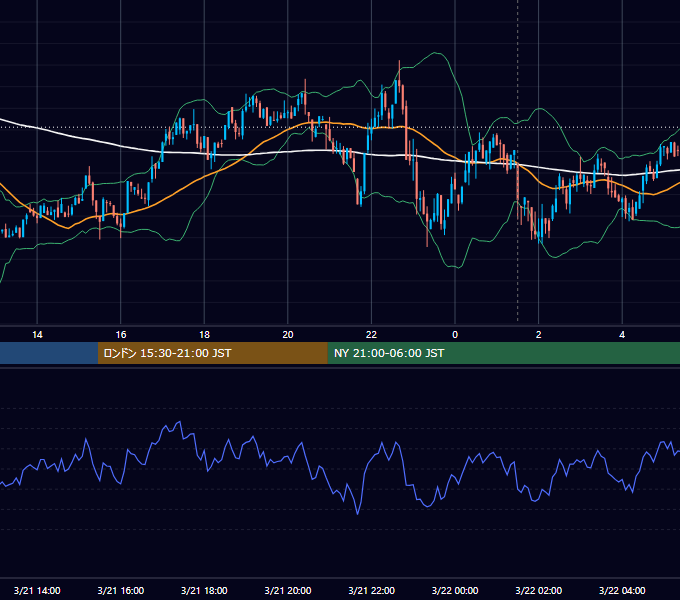Click the 14 hour axis label

tap(37, 335)
